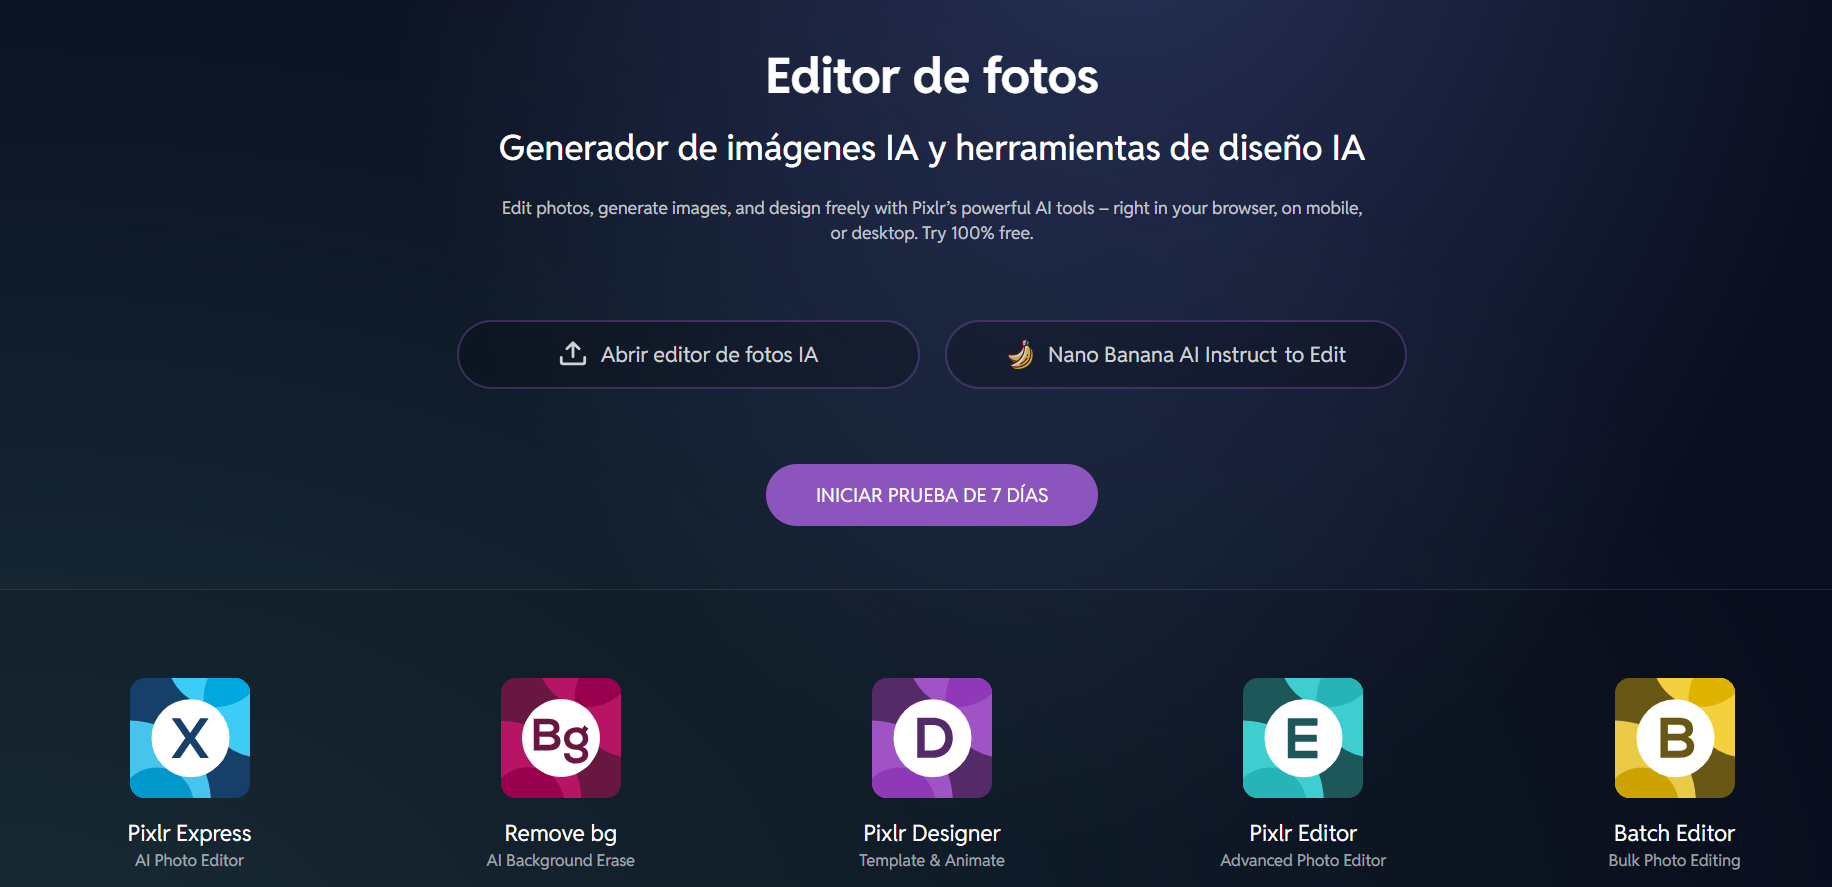
Task: Select the Batch Editor B icon
Action: coord(1675,738)
